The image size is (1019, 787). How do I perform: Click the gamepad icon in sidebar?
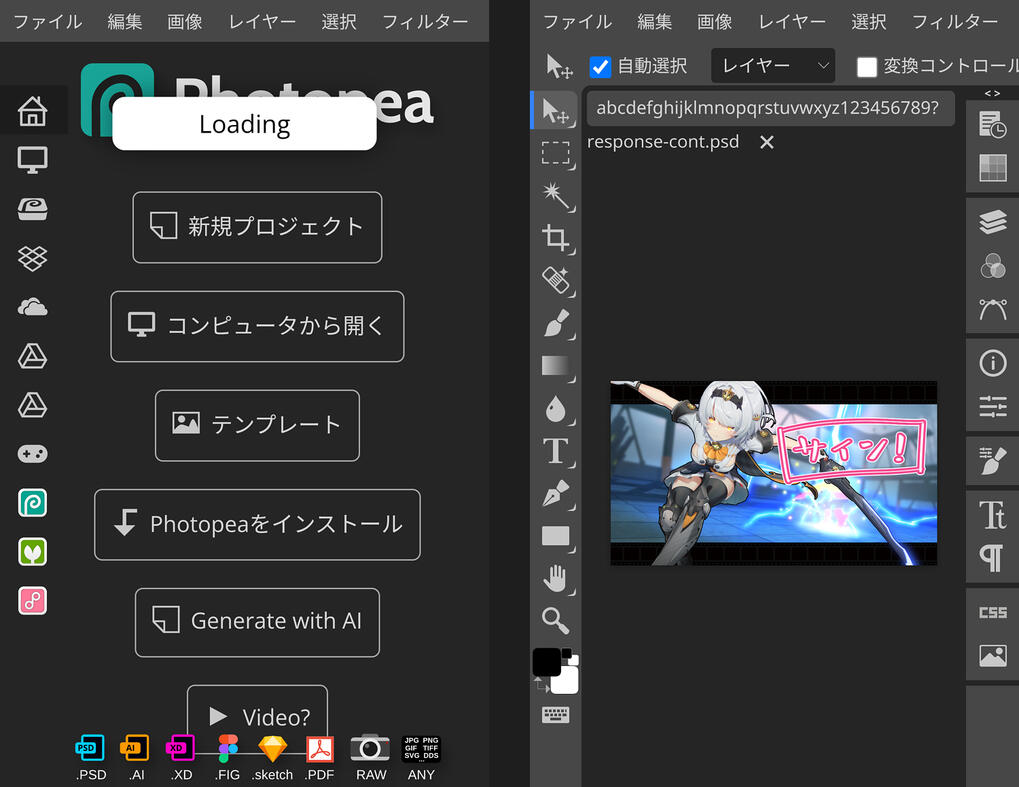32,454
